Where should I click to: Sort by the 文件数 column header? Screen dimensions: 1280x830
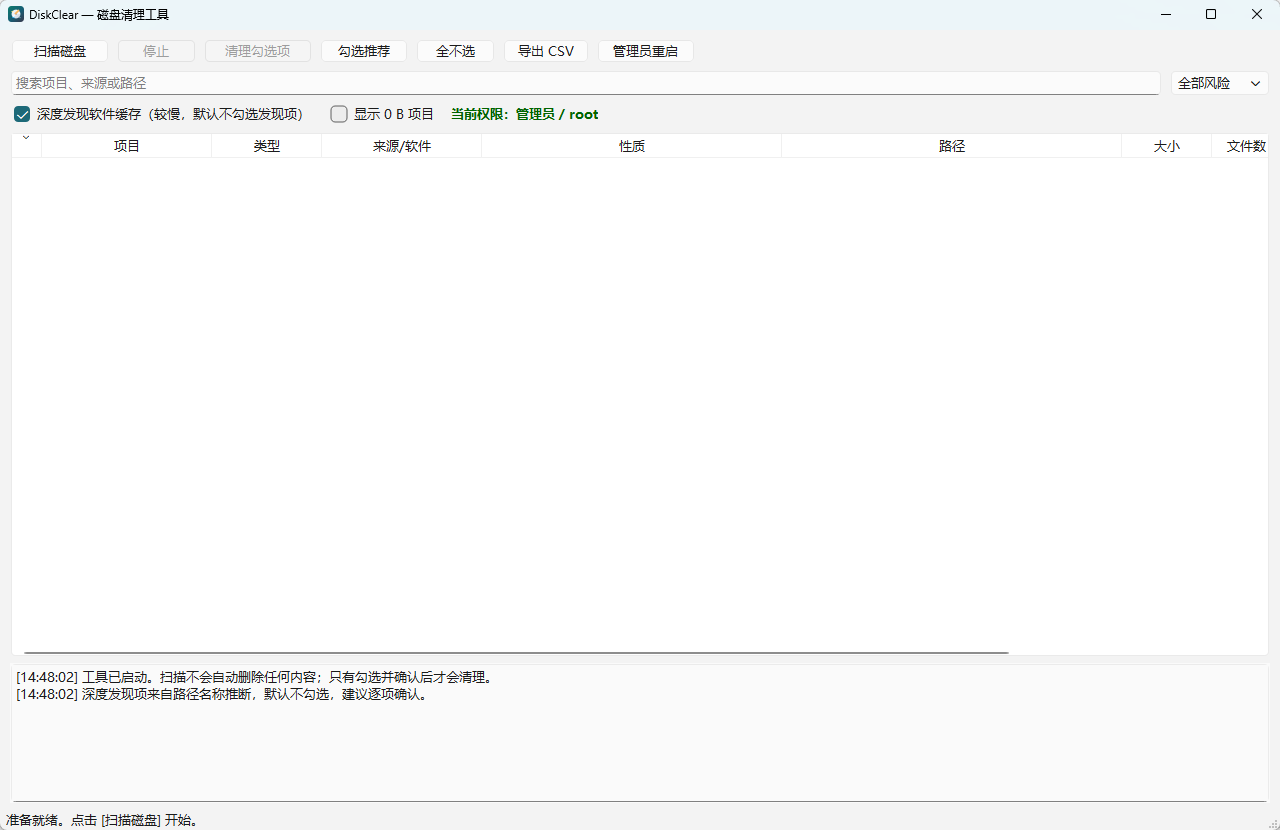pyautogui.click(x=1241, y=146)
